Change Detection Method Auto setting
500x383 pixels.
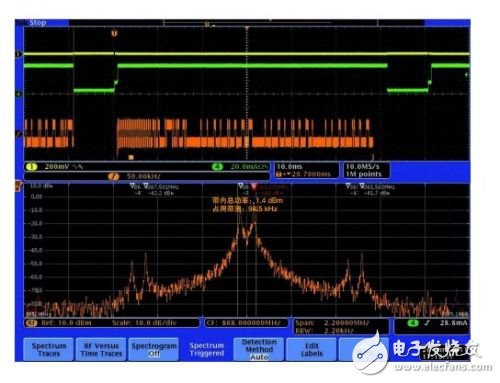pyautogui.click(x=259, y=349)
